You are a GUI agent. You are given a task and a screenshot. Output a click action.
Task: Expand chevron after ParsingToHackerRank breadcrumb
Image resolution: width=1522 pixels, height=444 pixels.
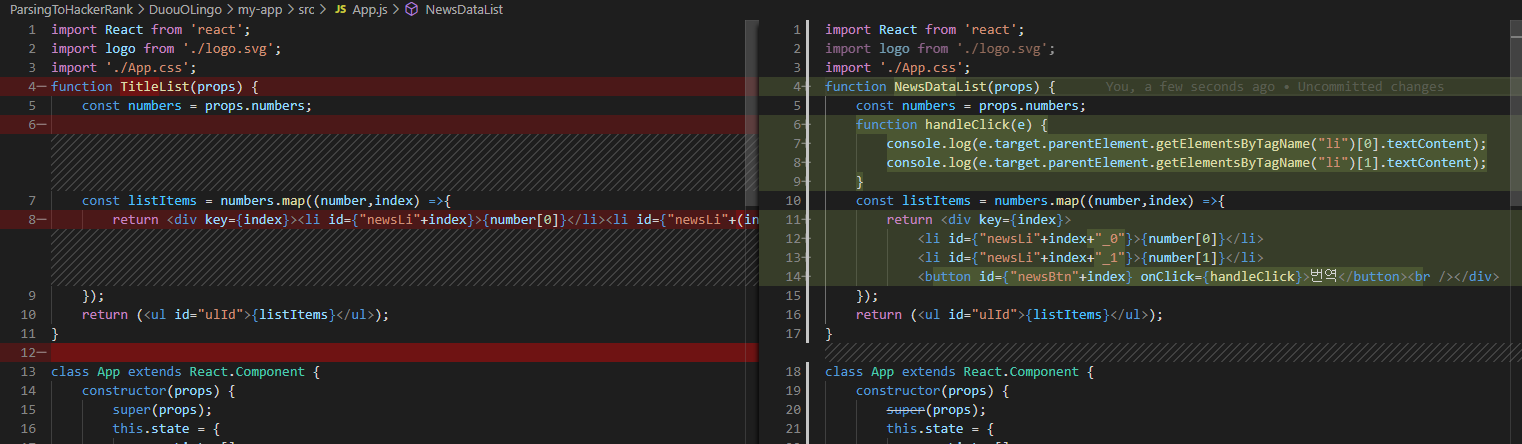click(x=142, y=9)
